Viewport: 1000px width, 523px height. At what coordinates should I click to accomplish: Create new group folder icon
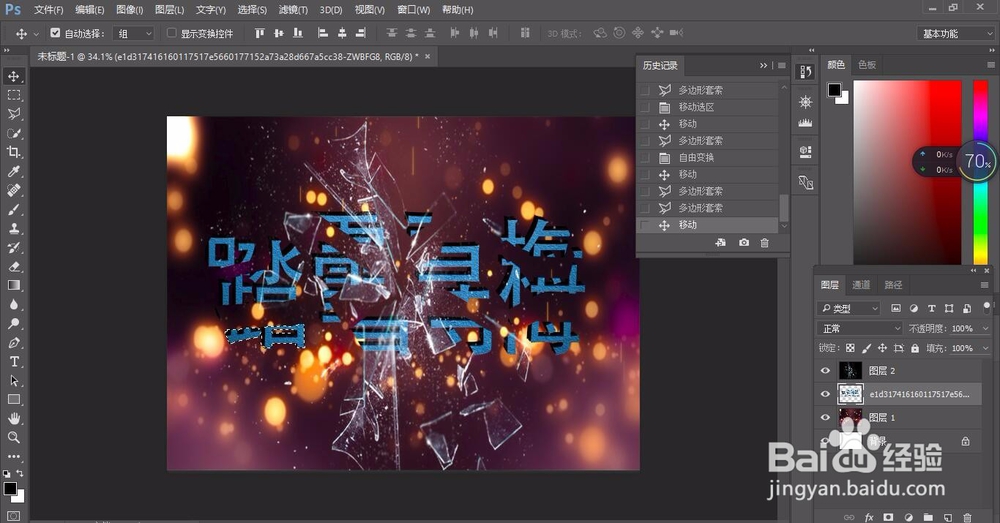tap(928, 517)
